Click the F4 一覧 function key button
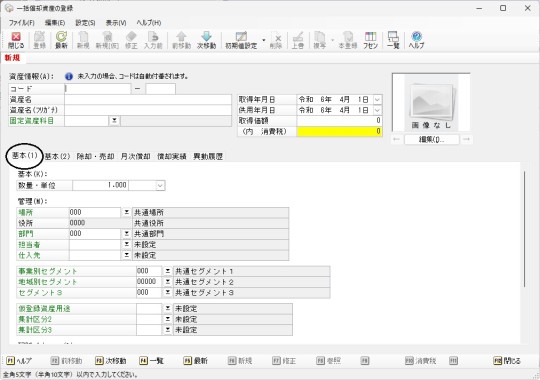Screen dimensions: 540x380 tap(152, 361)
